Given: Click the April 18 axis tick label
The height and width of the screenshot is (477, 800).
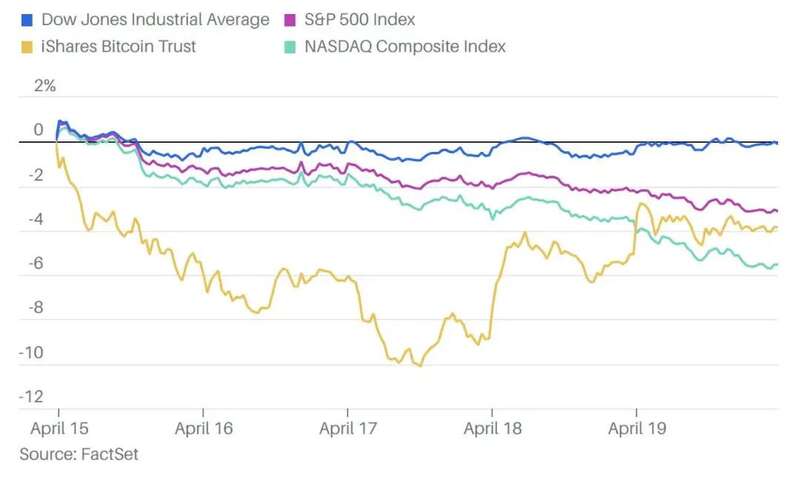Looking at the screenshot, I should coord(492,429).
